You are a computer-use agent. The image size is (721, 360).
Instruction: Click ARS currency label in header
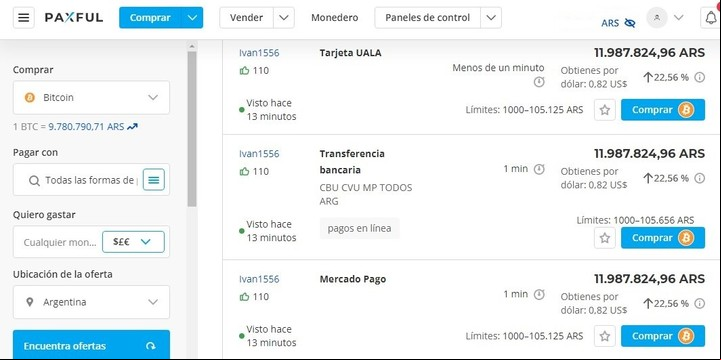pos(610,23)
